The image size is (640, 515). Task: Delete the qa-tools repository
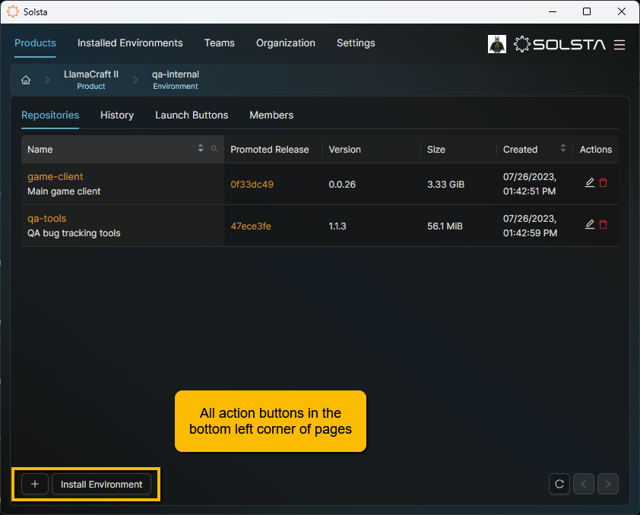(603, 224)
